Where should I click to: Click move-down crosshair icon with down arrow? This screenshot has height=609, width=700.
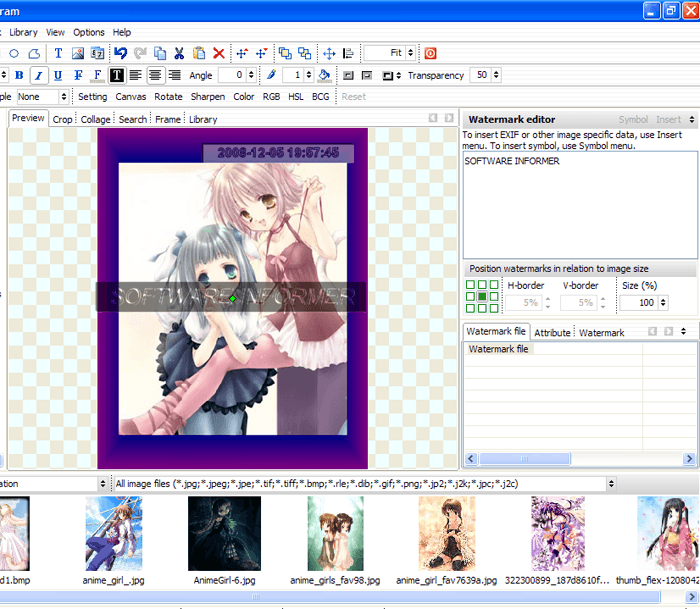(262, 54)
